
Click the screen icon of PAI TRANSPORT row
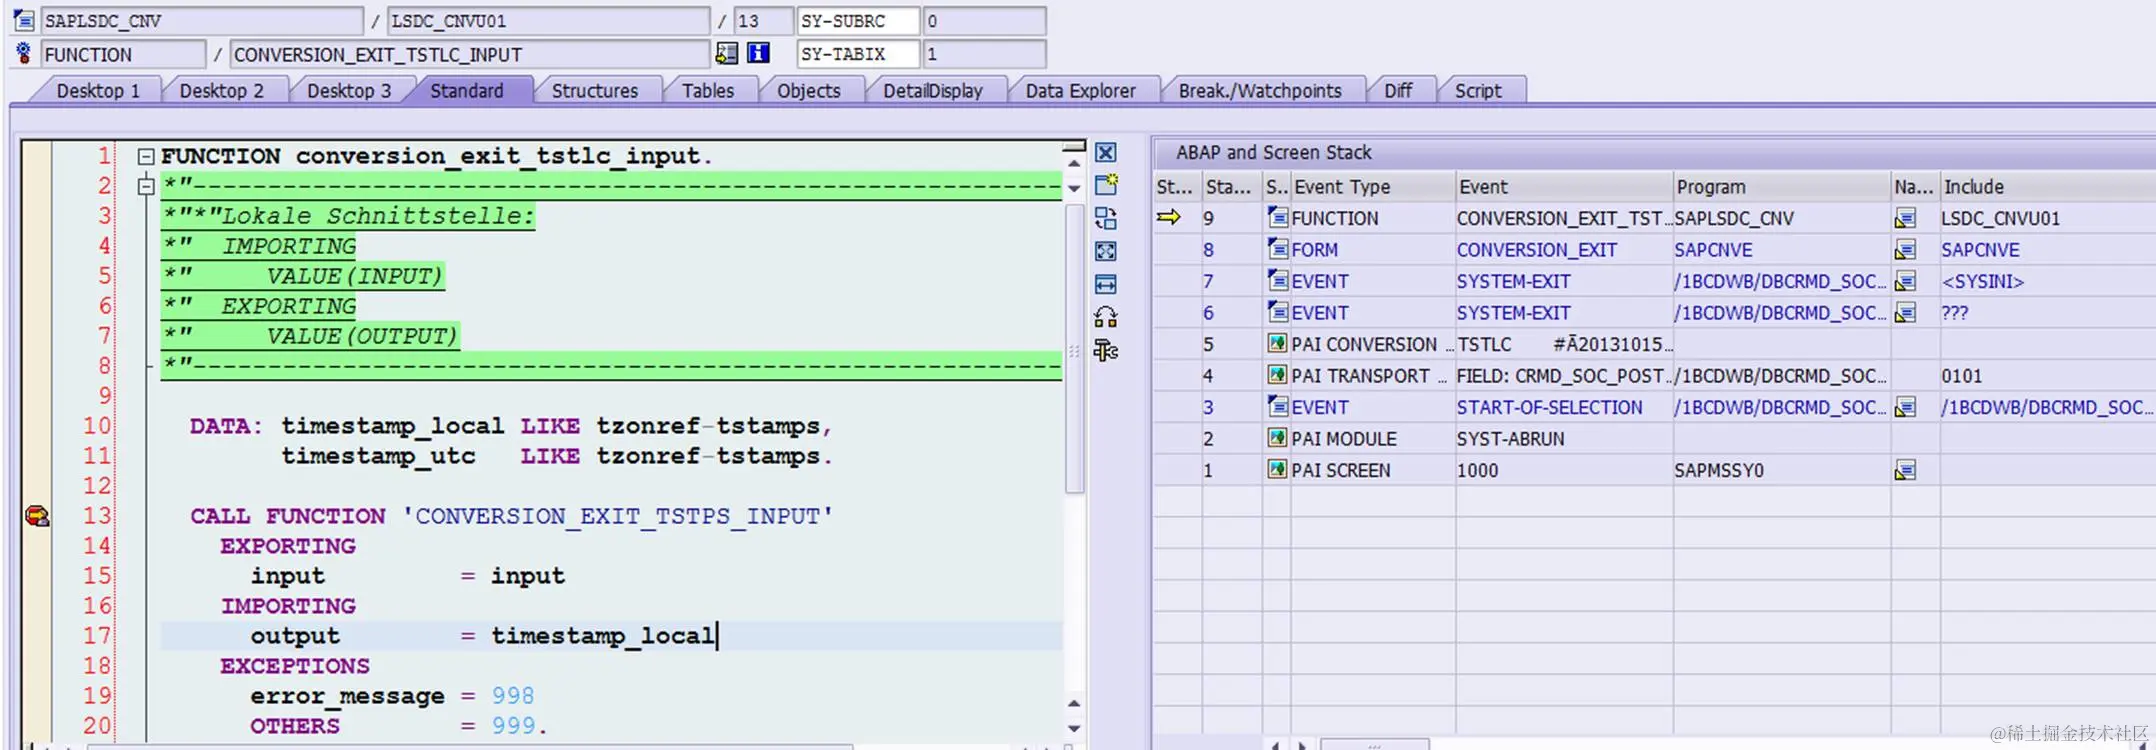[x=1277, y=375]
